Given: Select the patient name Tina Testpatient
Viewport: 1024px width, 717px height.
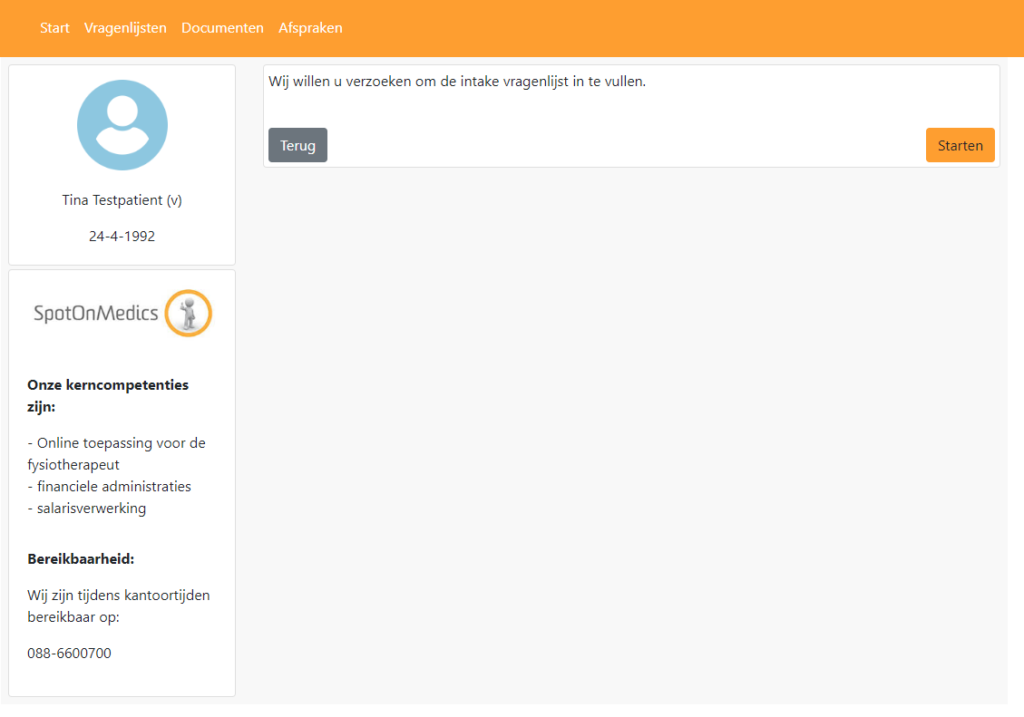Looking at the screenshot, I should click(x=121, y=200).
